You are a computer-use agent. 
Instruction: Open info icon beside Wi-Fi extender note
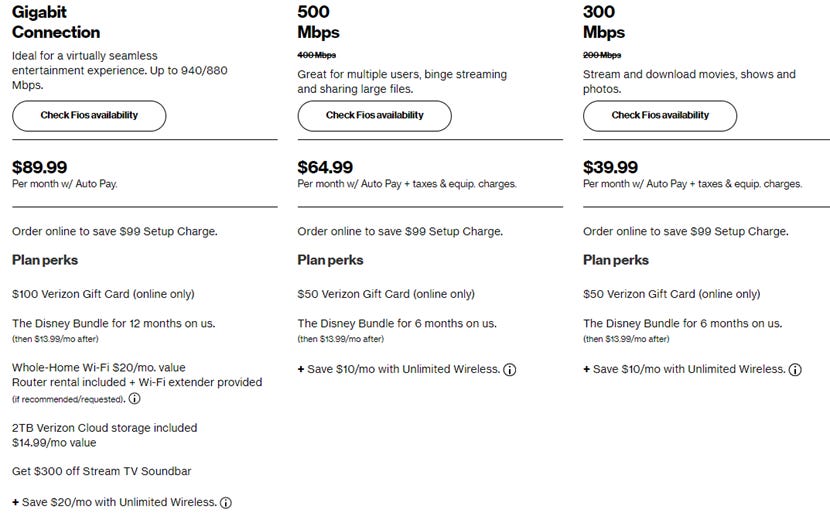coord(134,399)
